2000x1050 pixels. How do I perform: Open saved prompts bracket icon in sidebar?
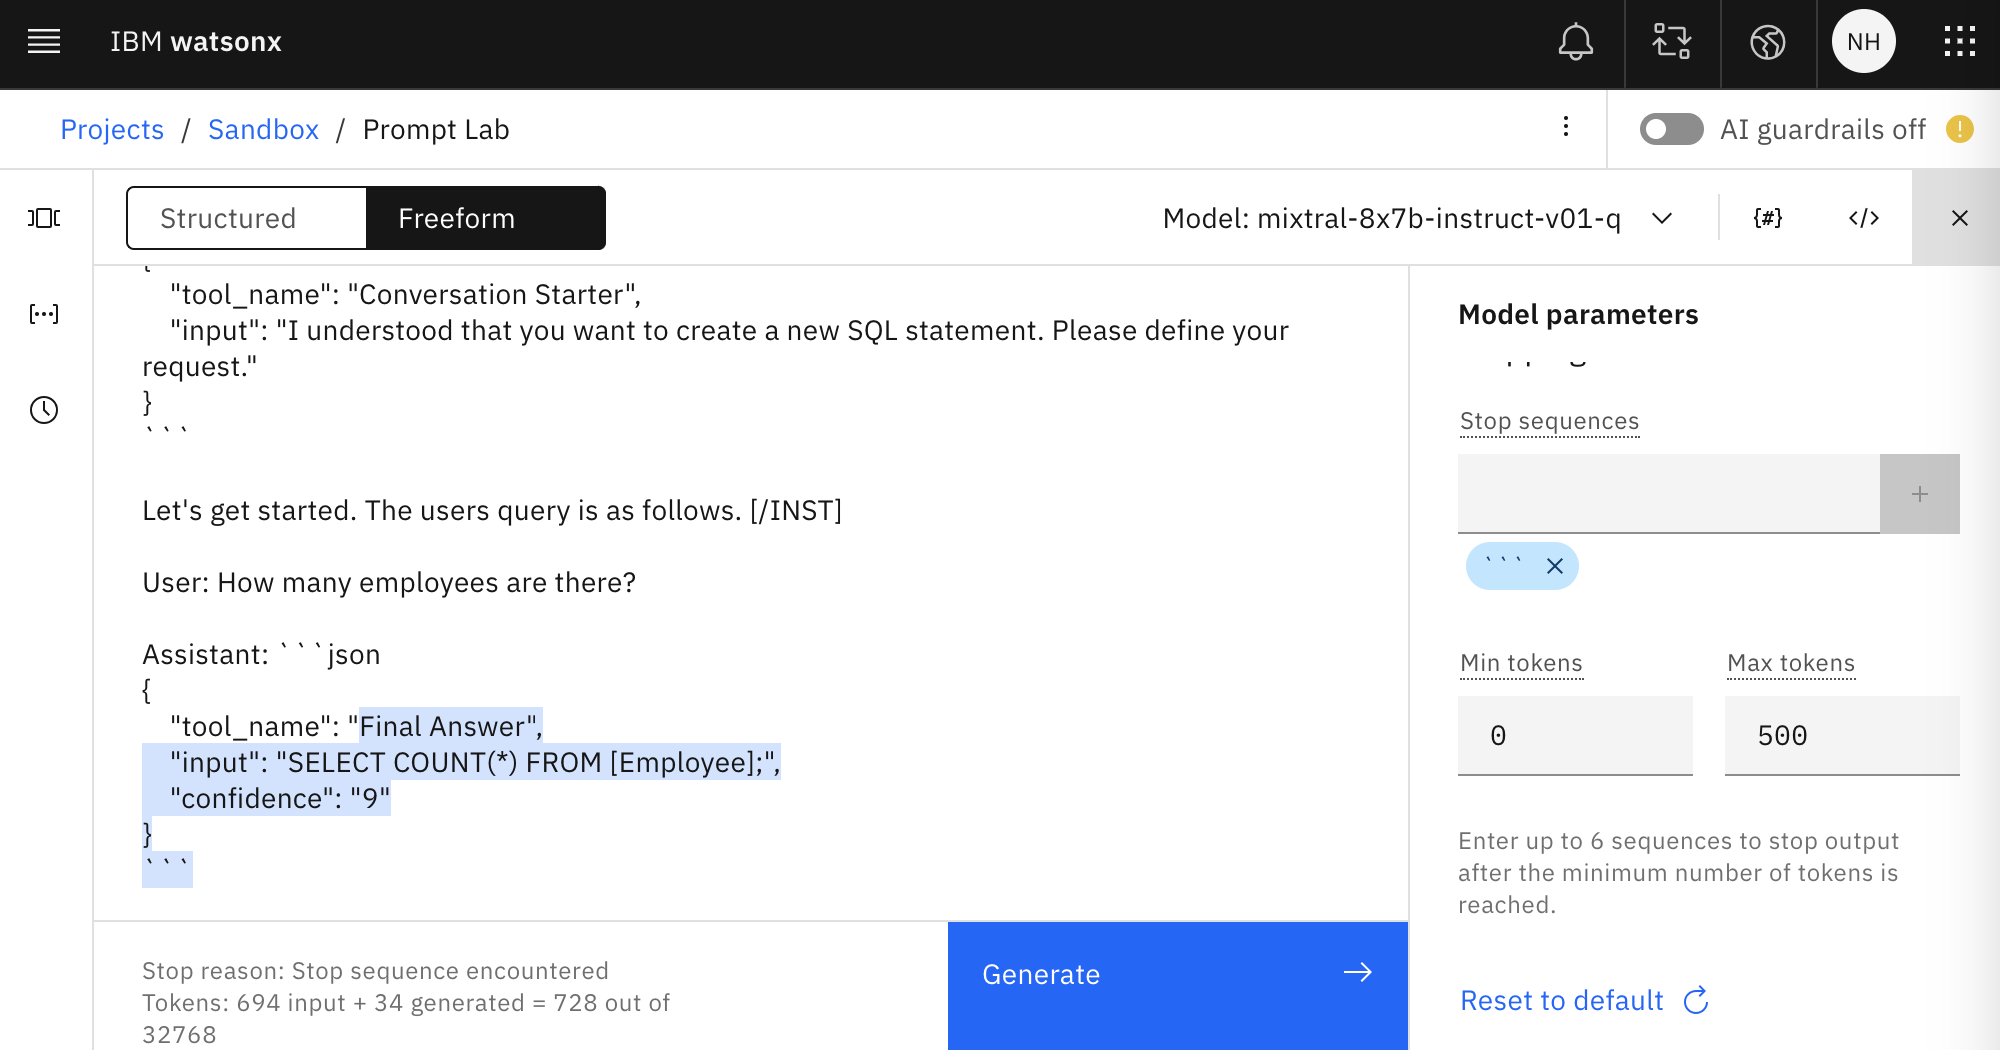44,314
